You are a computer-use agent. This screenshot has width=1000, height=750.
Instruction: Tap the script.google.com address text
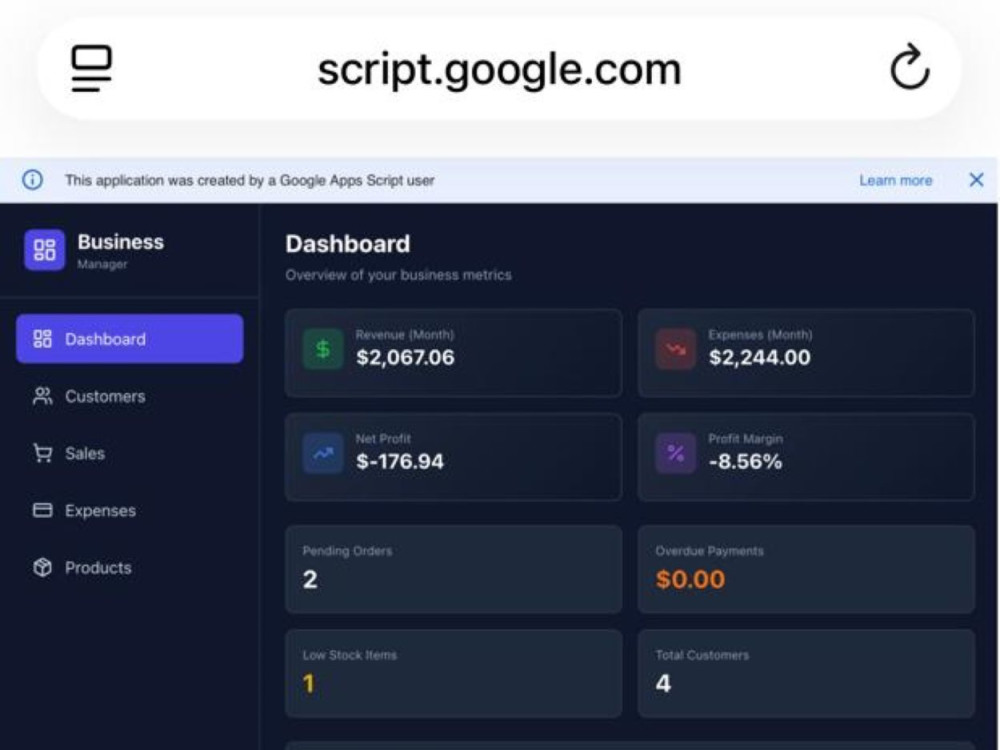(499, 69)
